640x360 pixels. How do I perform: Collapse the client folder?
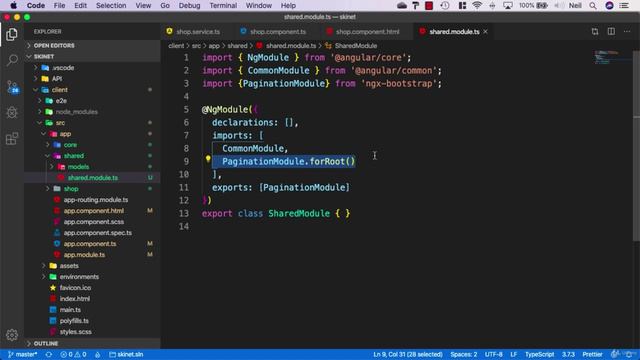[x=92, y=89]
